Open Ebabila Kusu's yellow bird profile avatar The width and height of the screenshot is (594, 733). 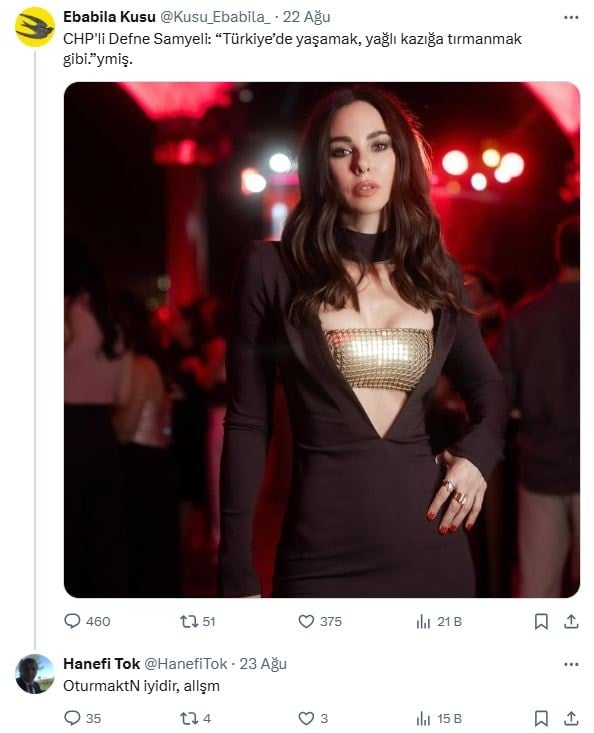[x=35, y=27]
